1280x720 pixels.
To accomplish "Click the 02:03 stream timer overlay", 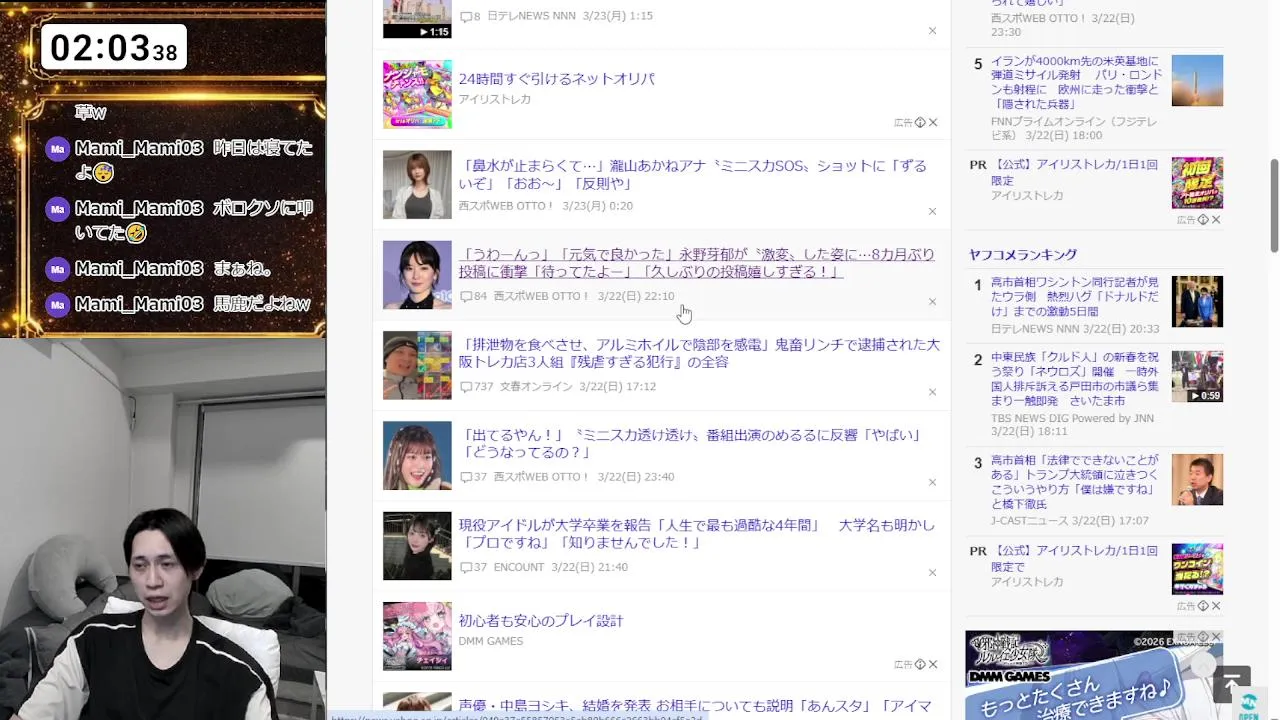I will coord(114,47).
